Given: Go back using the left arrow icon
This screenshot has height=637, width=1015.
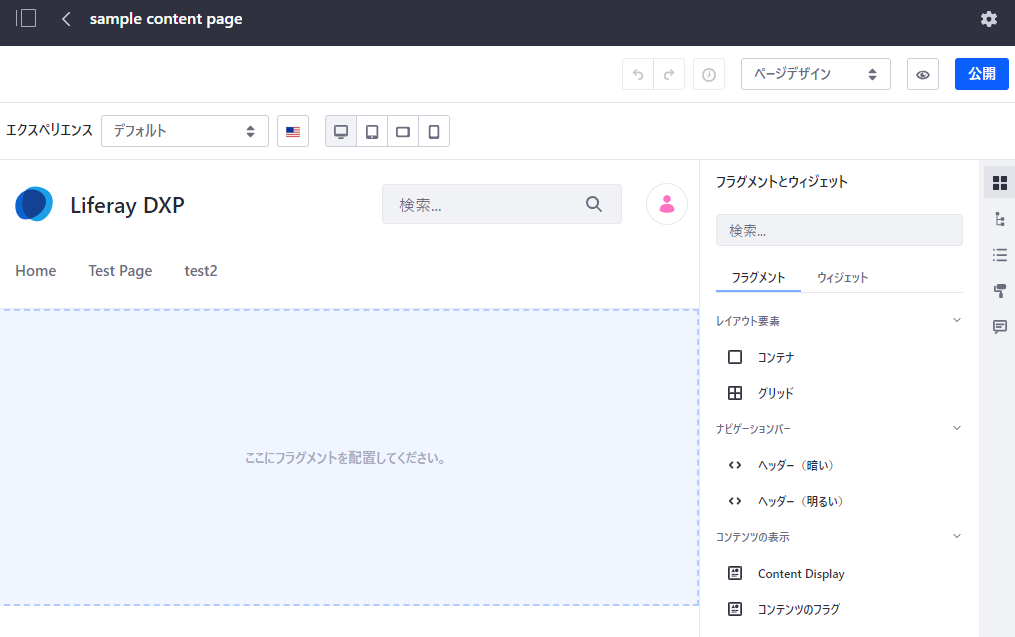Looking at the screenshot, I should pyautogui.click(x=66, y=19).
